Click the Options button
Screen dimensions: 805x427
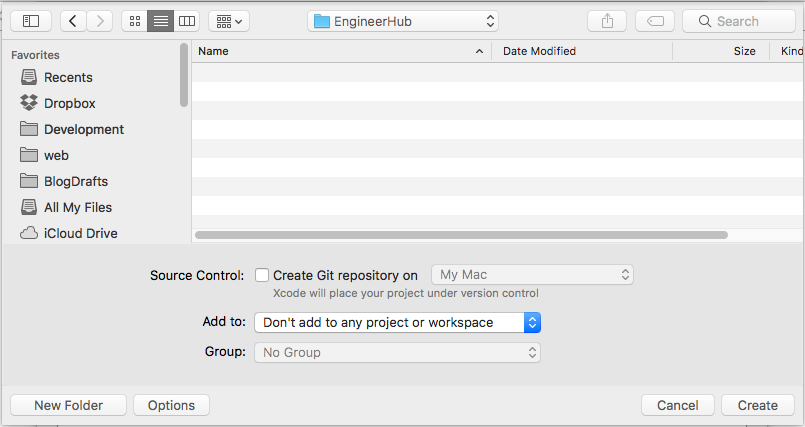(x=171, y=405)
